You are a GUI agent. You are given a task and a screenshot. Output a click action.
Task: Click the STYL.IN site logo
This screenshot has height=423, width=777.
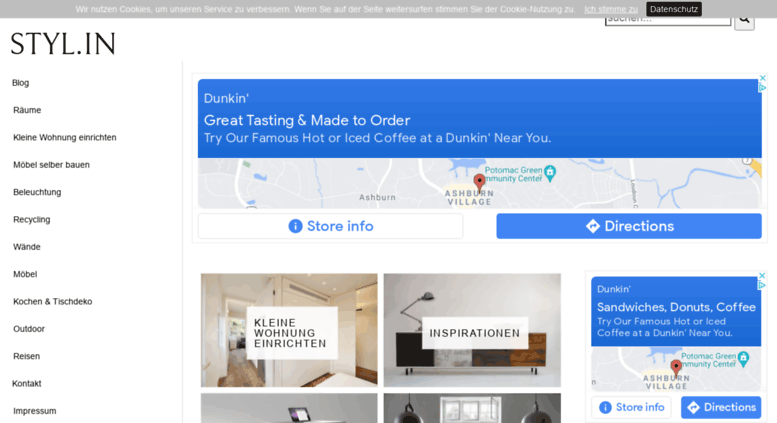pos(63,44)
